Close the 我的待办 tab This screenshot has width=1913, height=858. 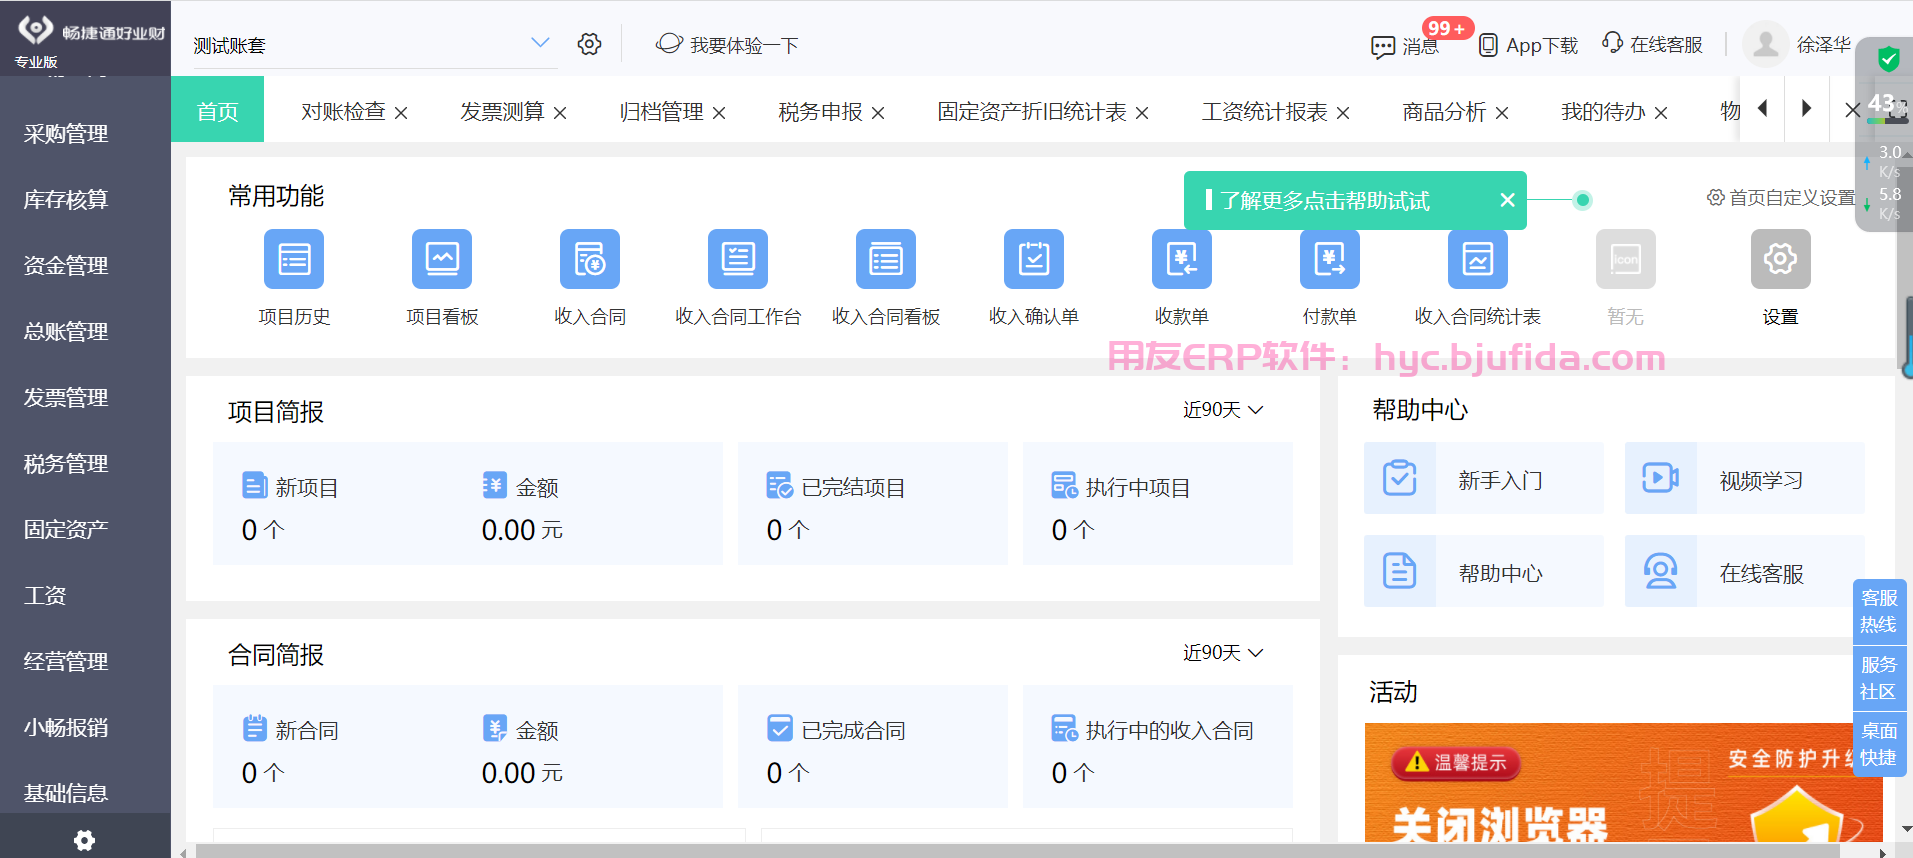[1661, 113]
